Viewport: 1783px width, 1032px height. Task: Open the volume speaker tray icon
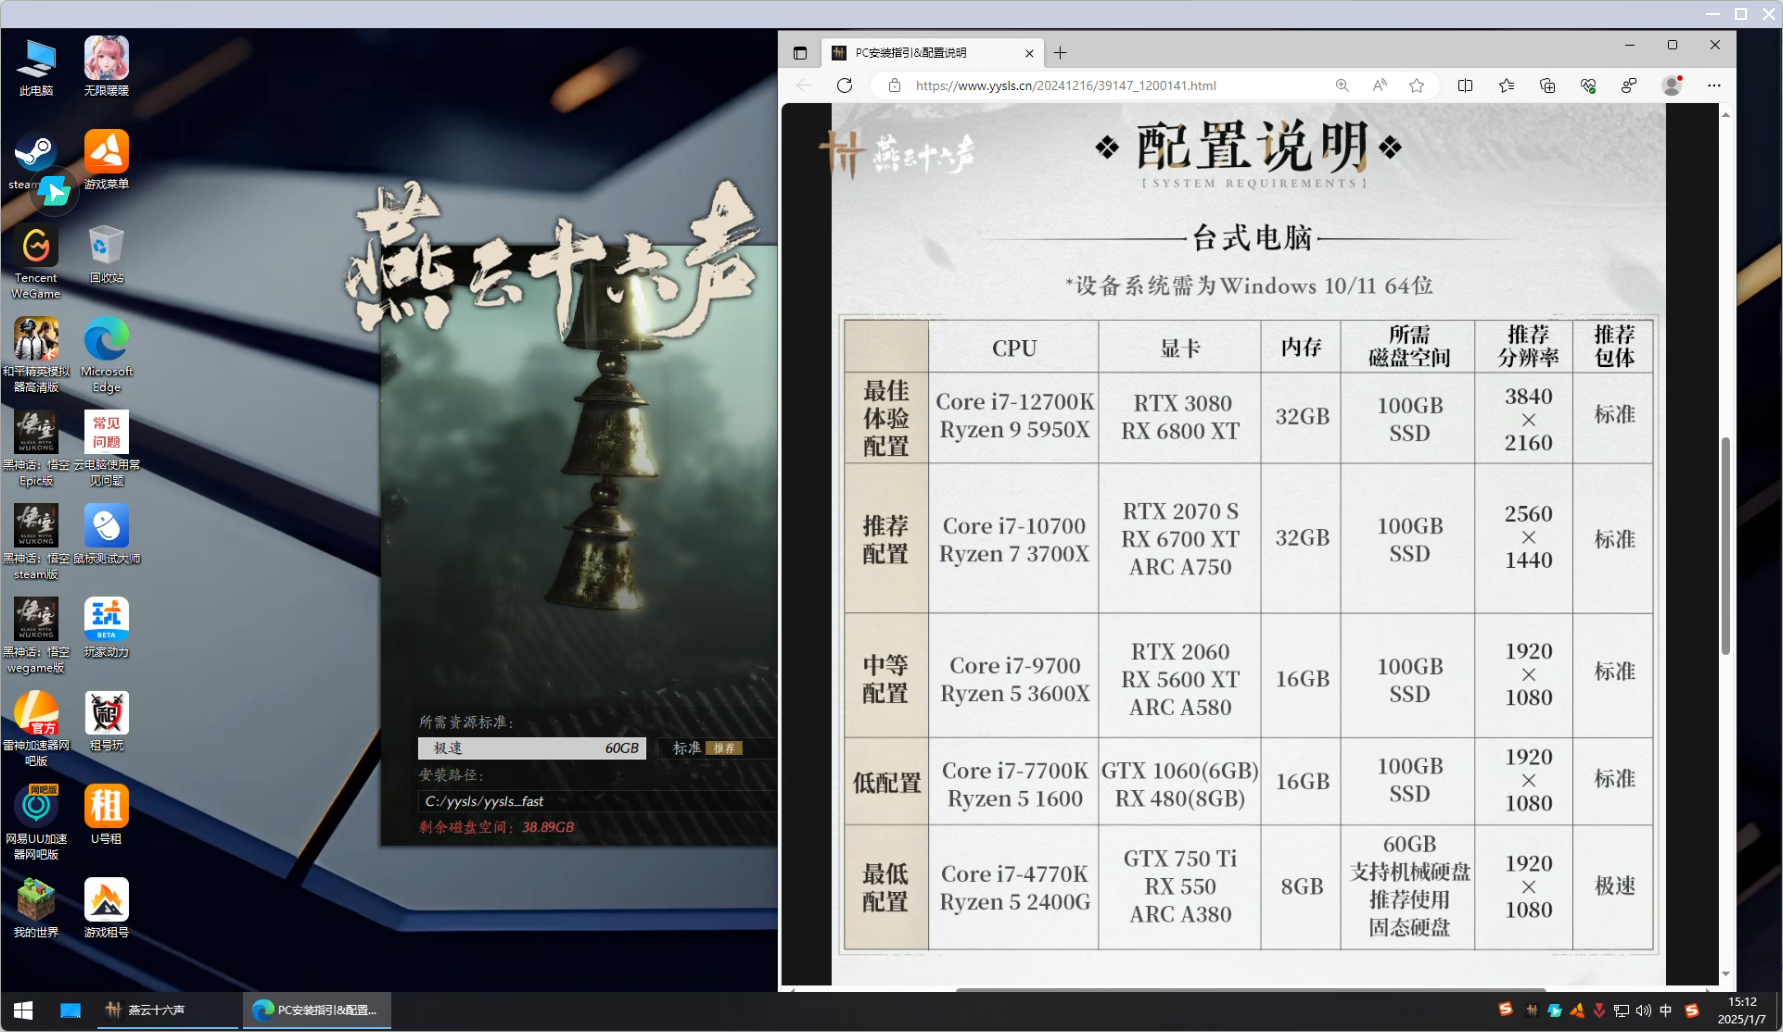(1643, 1010)
